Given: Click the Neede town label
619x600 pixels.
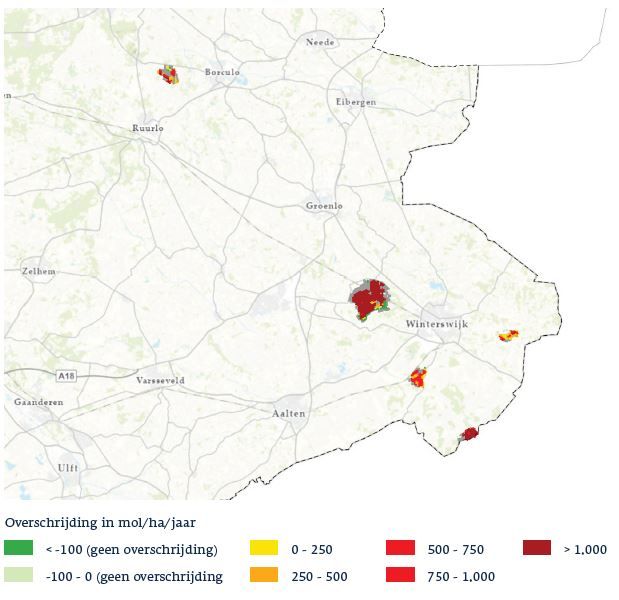Looking at the screenshot, I should [x=320, y=42].
